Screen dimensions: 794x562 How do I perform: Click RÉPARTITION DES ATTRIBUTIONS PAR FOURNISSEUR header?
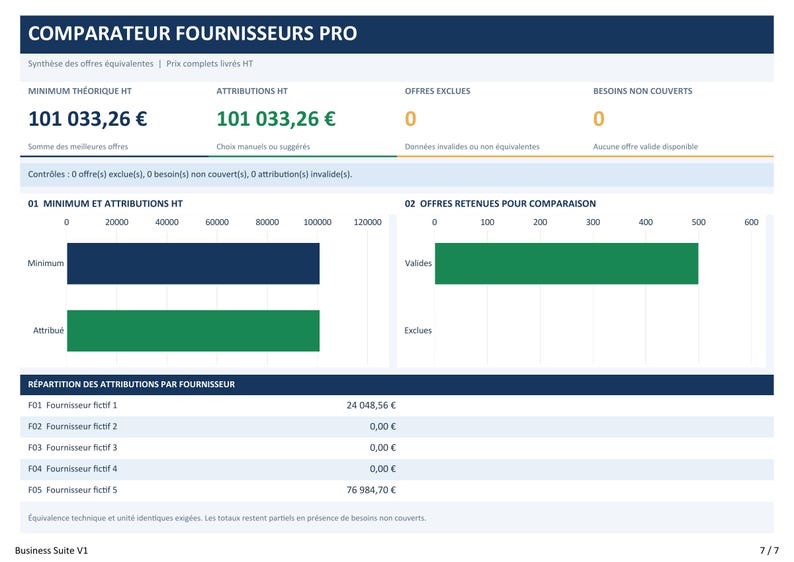(397, 385)
